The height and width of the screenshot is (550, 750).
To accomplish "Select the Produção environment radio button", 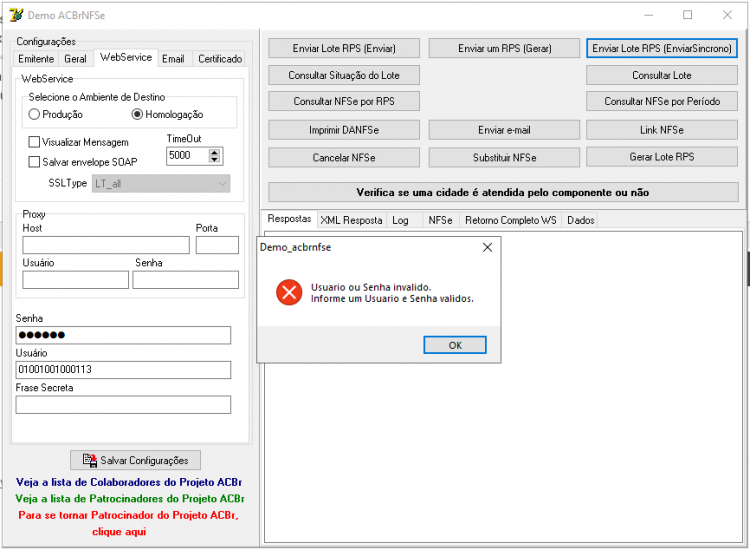I will [x=34, y=114].
